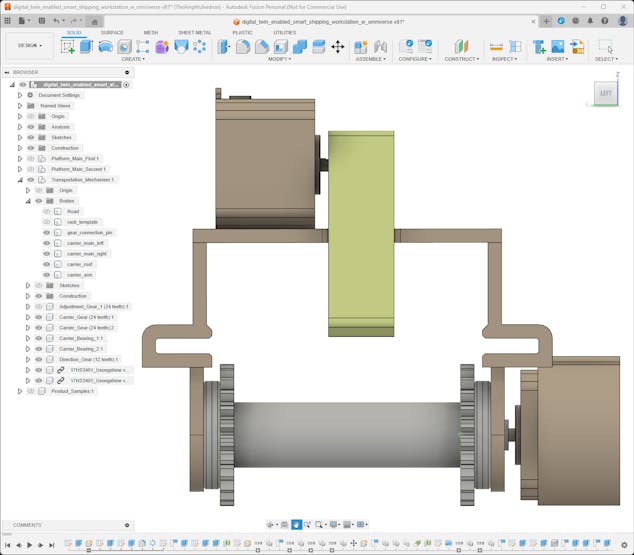The height and width of the screenshot is (555, 634).
Task: Open the Construct menu
Action: 461,59
